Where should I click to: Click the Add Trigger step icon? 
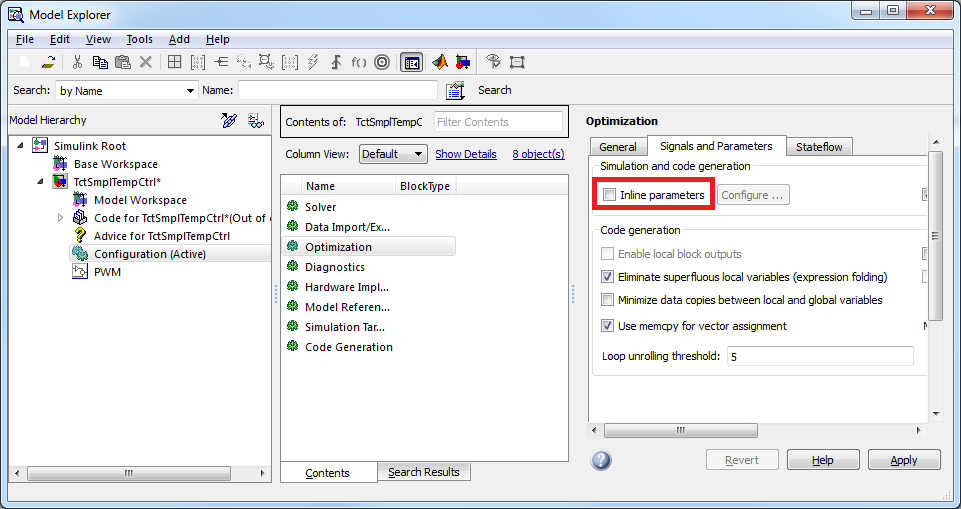(x=336, y=62)
